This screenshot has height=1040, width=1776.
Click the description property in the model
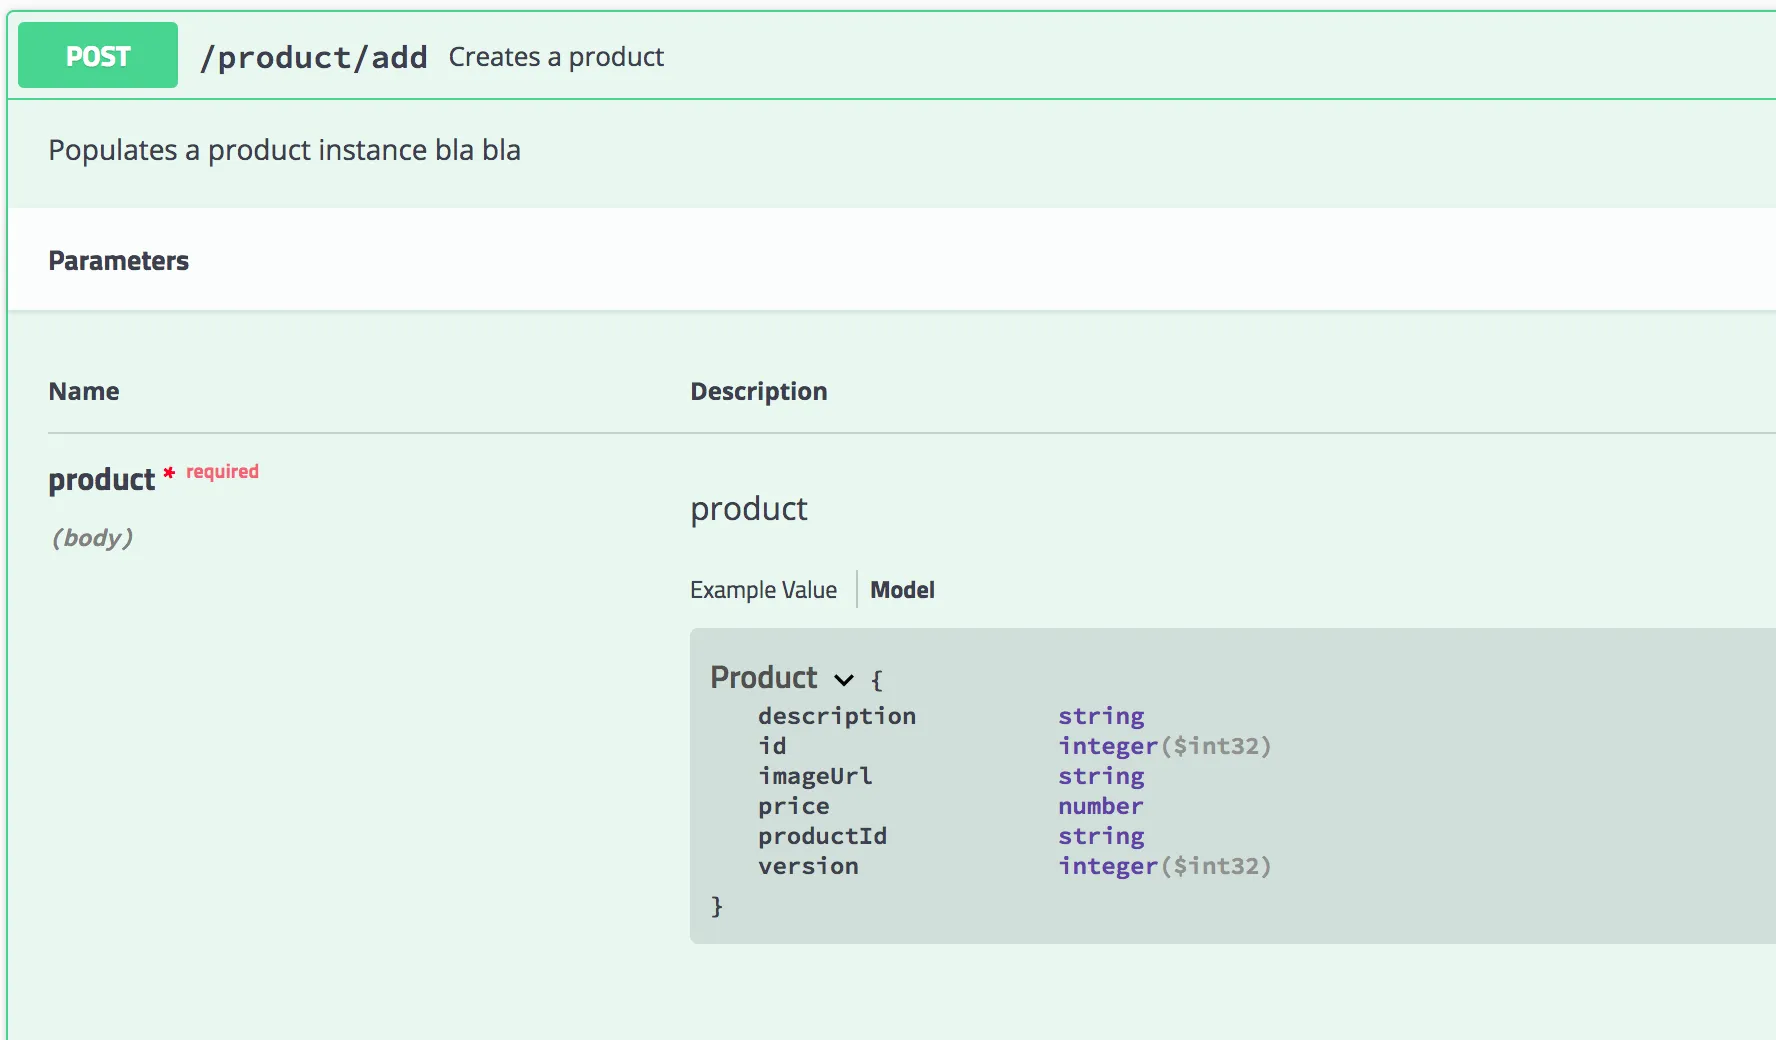coord(837,716)
